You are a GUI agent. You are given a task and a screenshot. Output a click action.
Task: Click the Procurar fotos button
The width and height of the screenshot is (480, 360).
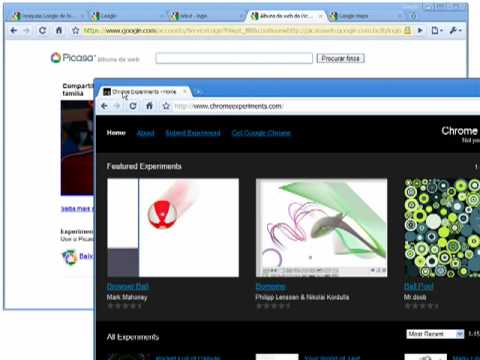click(x=340, y=58)
